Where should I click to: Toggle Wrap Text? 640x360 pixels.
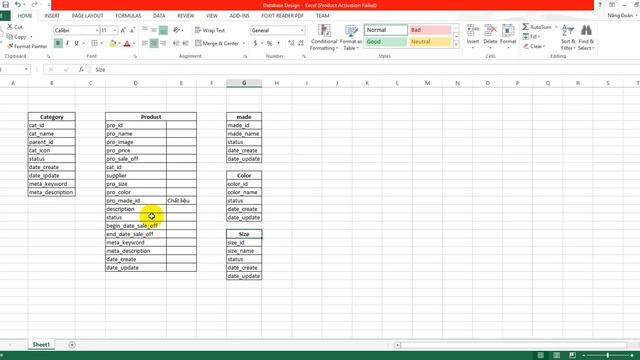210,30
